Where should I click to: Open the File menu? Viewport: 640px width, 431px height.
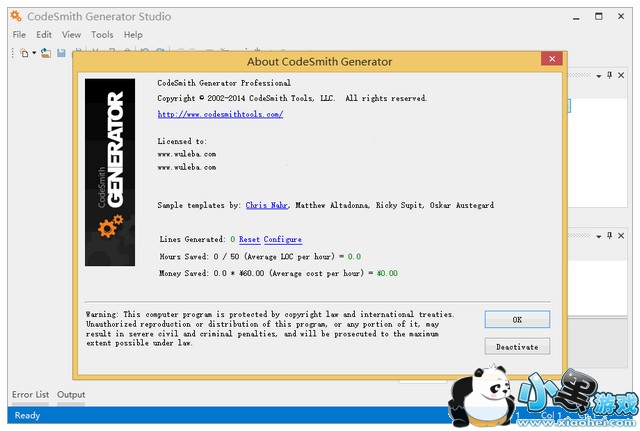click(19, 35)
